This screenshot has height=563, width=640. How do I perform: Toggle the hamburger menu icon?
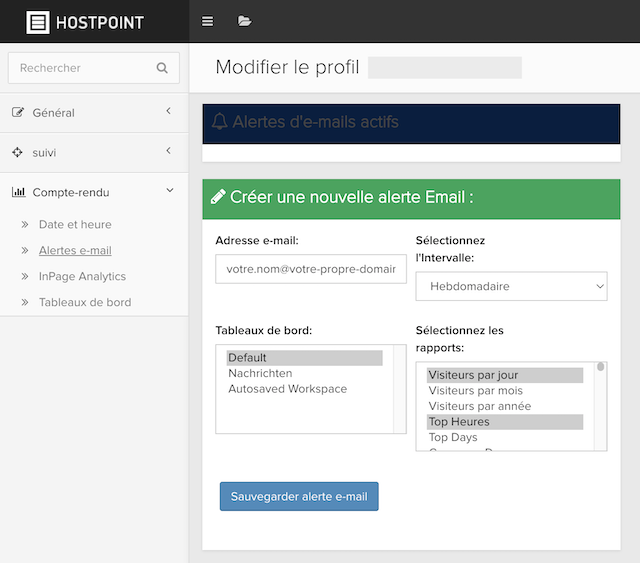(x=207, y=21)
